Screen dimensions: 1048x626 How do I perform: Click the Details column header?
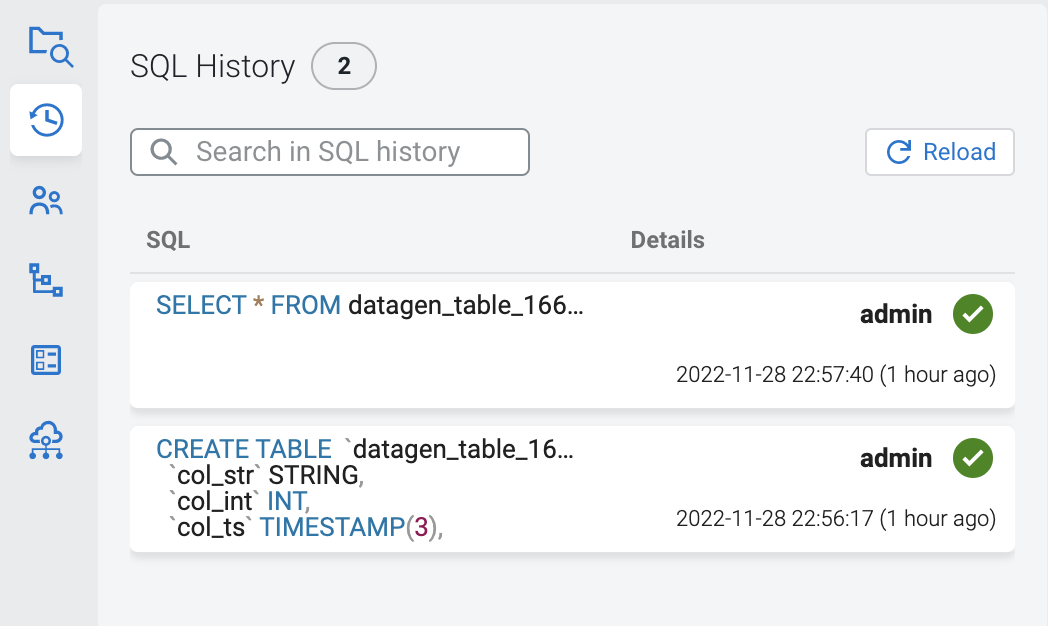pyautogui.click(x=667, y=240)
